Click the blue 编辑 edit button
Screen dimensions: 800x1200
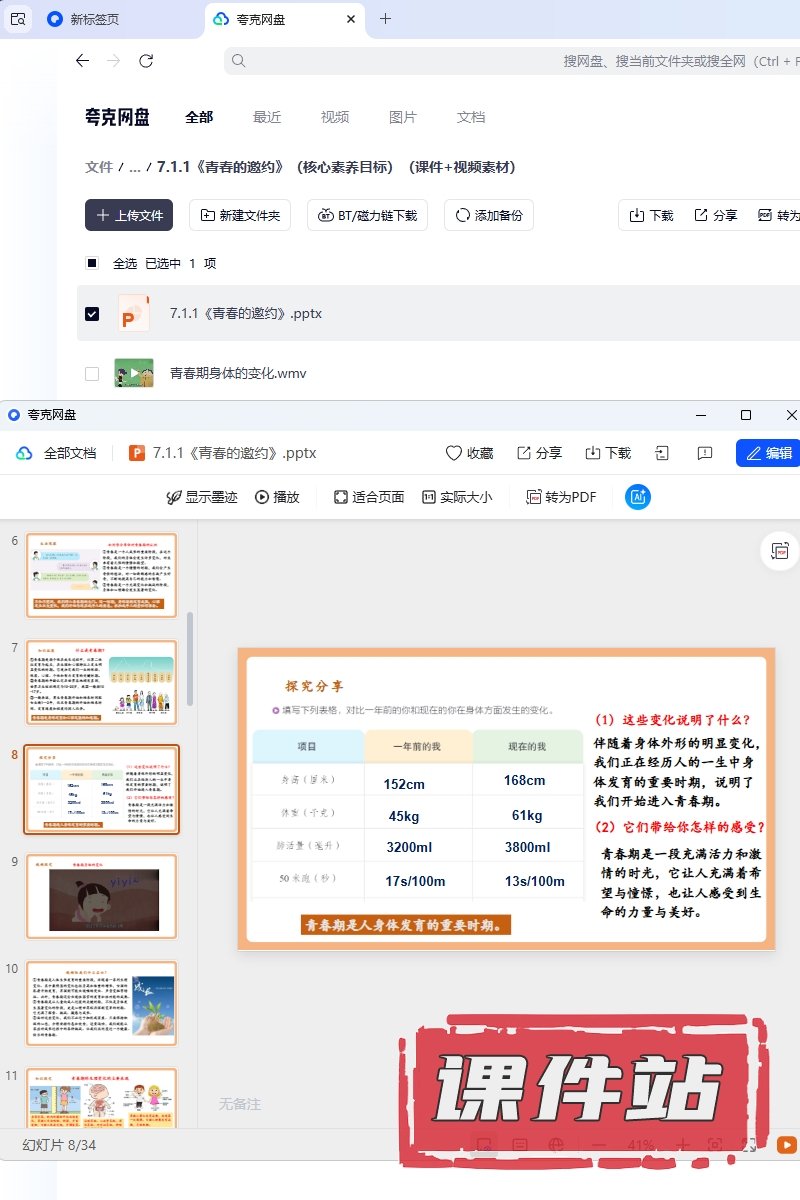(768, 453)
